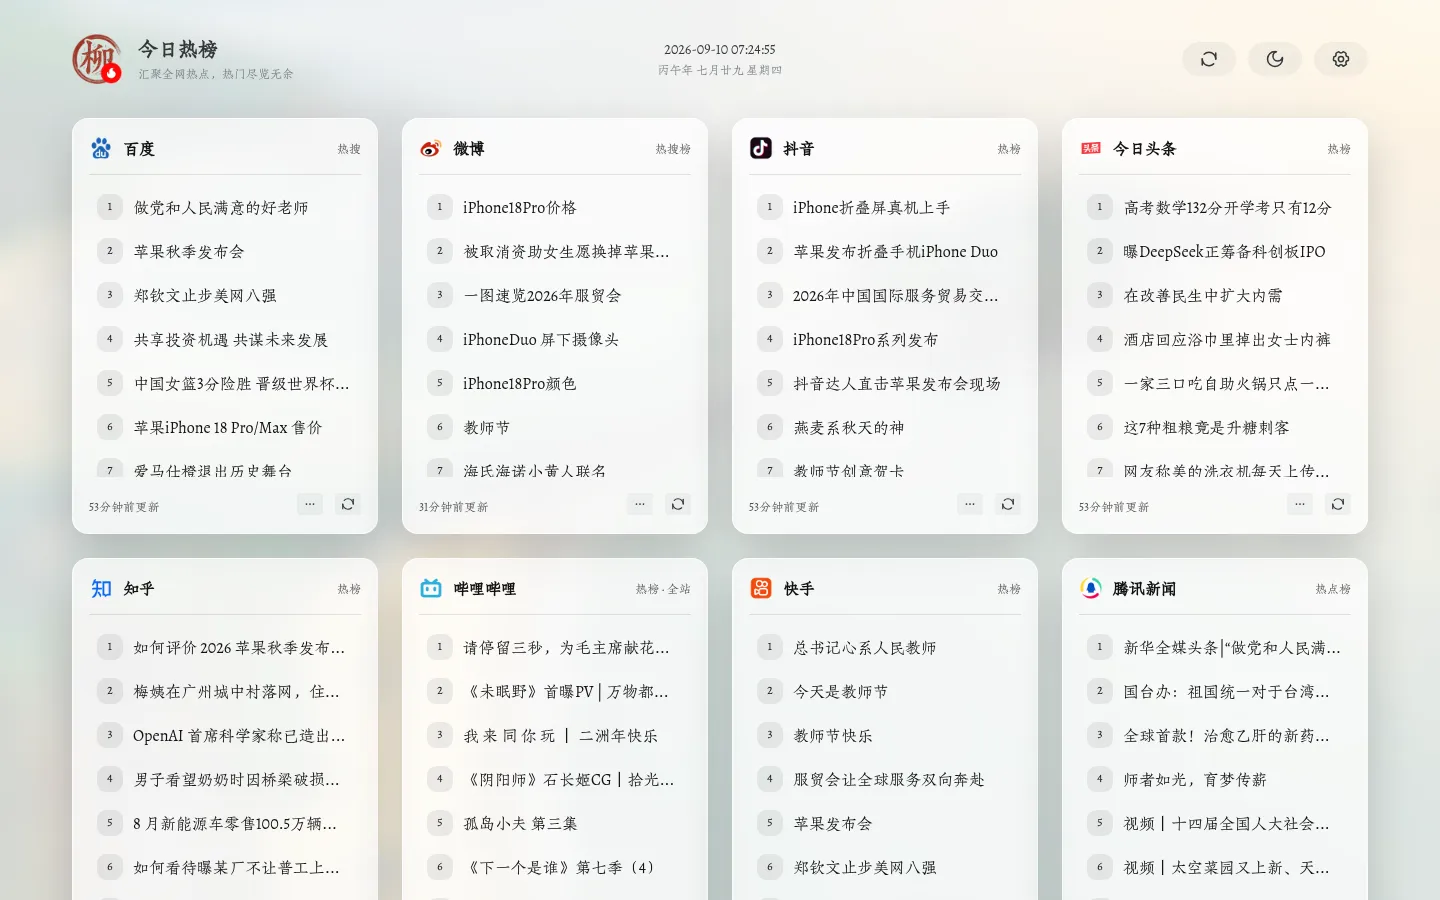Click the 百度 paw logo icon
The image size is (1440, 900).
[101, 148]
